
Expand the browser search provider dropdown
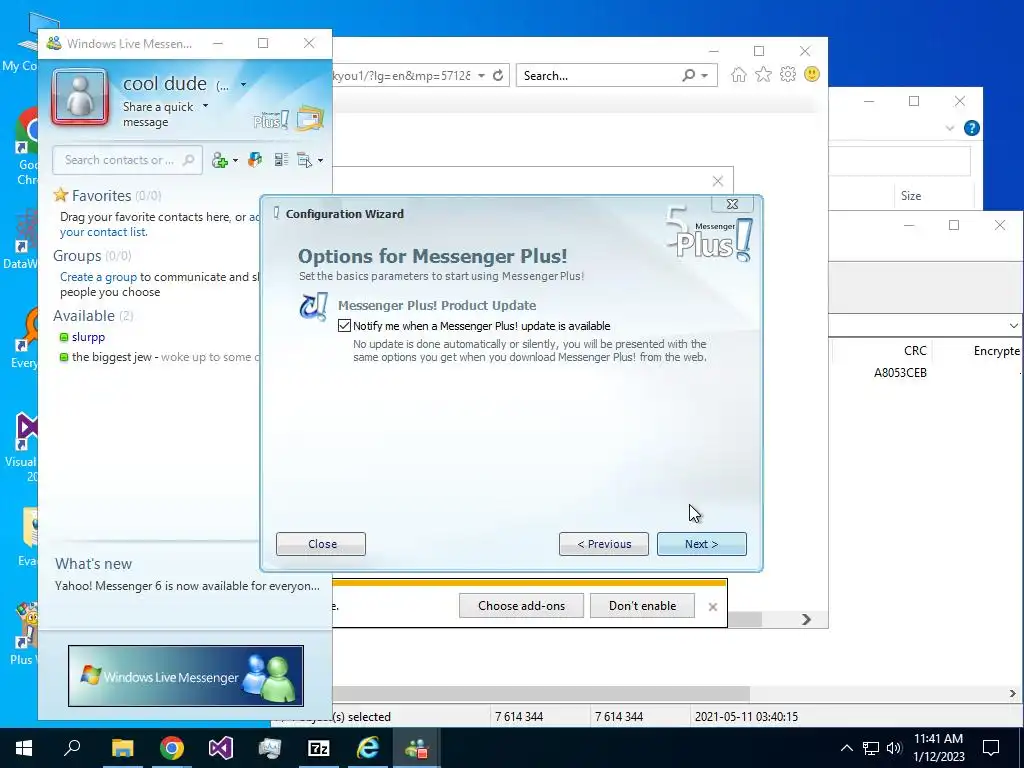point(705,76)
